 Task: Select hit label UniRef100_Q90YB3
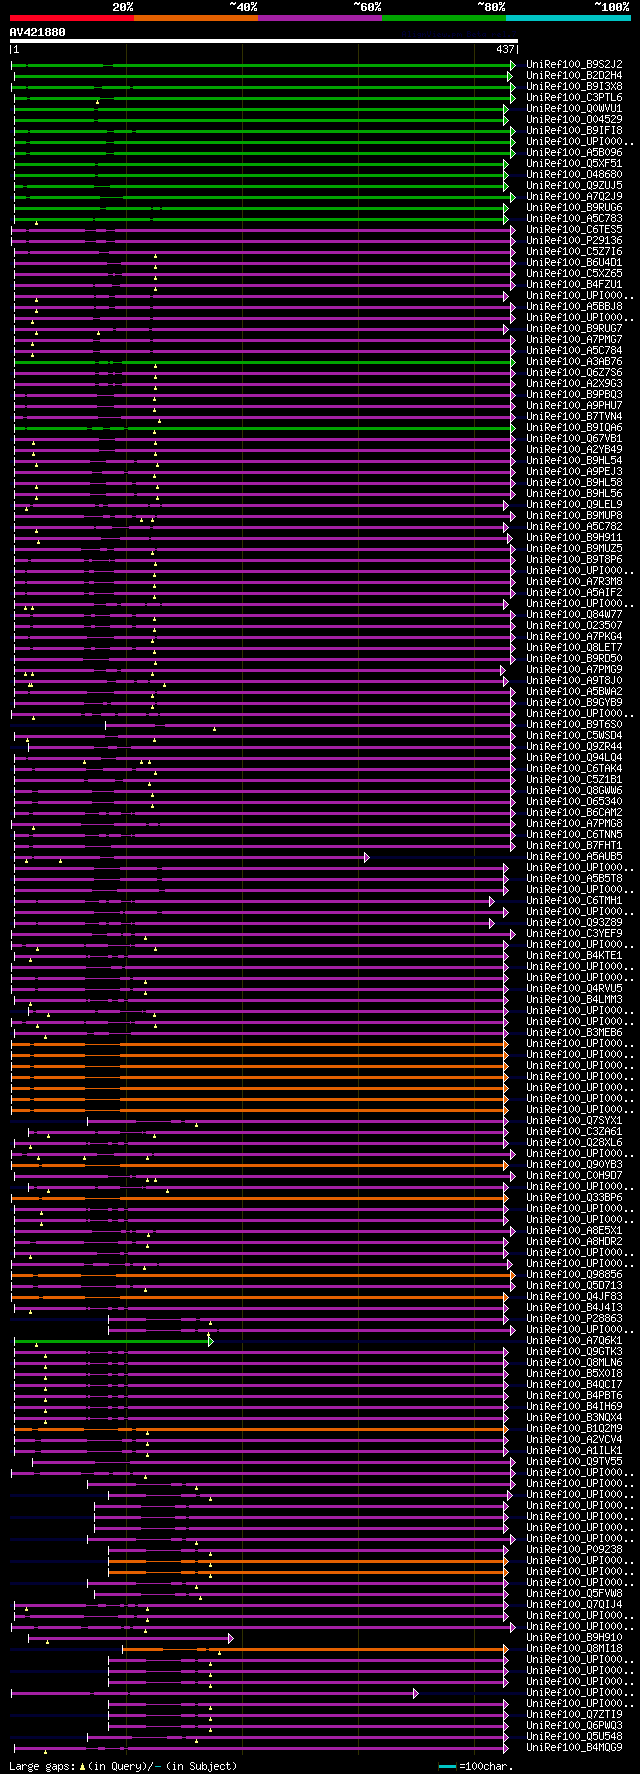point(574,1164)
